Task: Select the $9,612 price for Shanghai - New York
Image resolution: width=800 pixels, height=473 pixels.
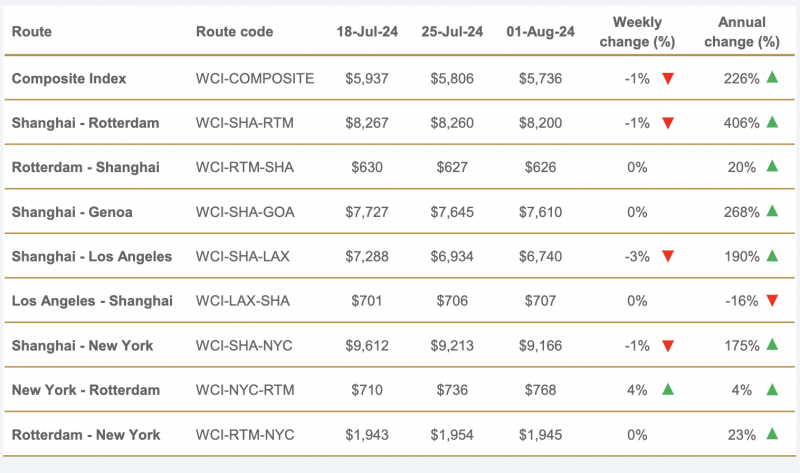Action: pos(367,345)
